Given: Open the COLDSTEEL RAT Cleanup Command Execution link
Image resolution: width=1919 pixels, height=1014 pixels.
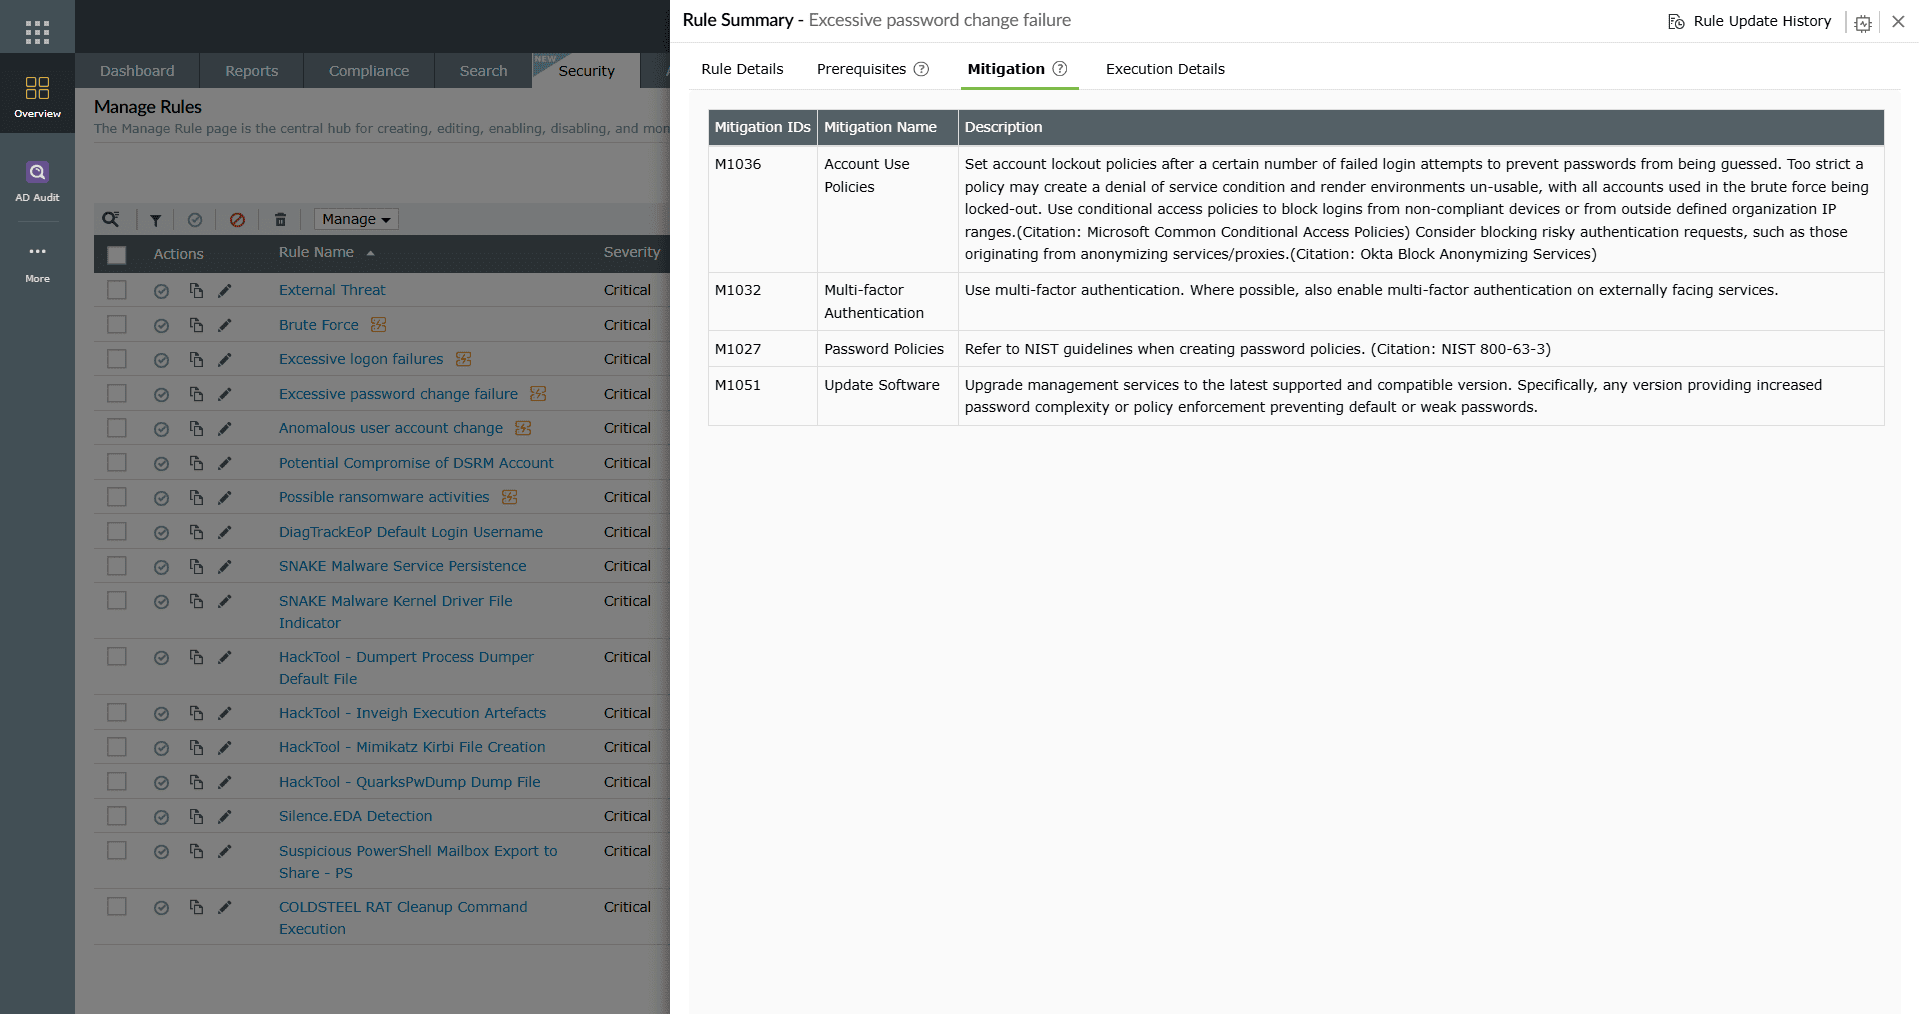Looking at the screenshot, I should coord(403,918).
